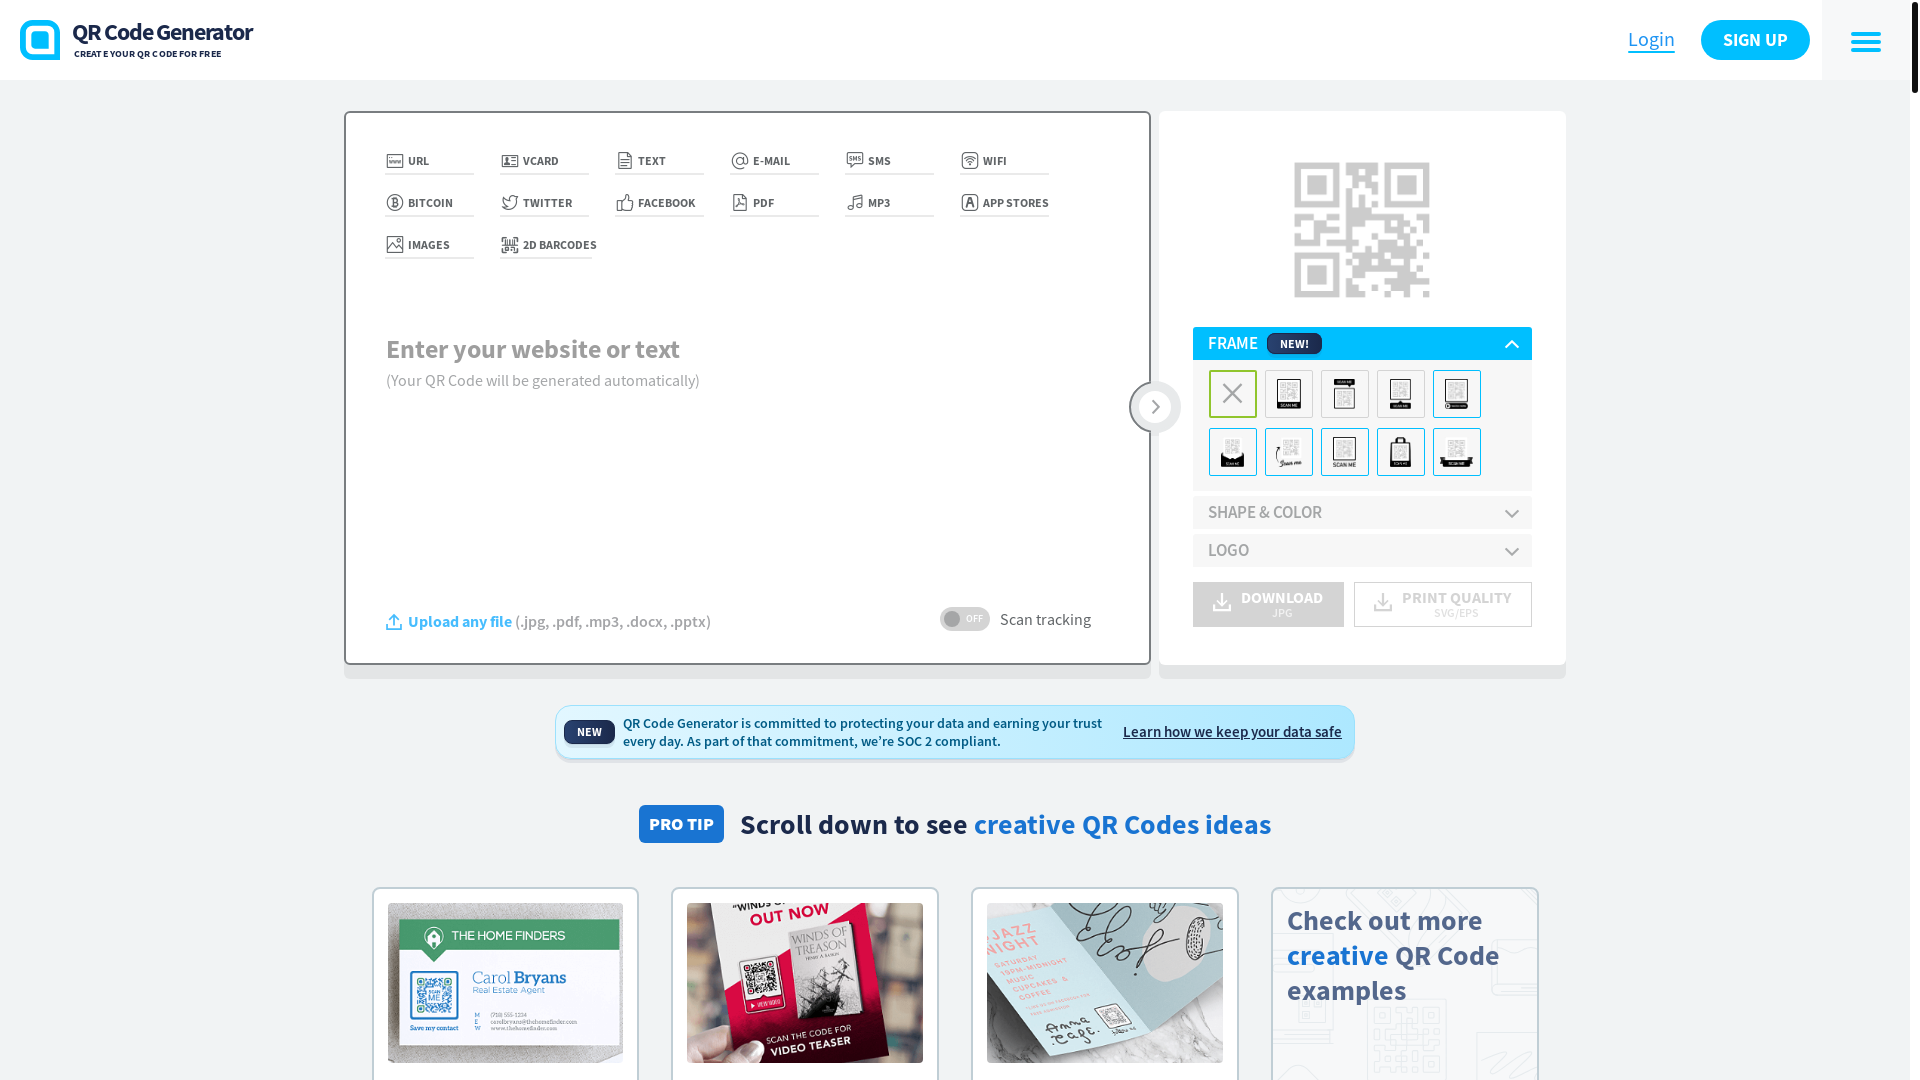Click the SIGN UP button
Viewport: 1920px width, 1080px height.
click(x=1755, y=40)
